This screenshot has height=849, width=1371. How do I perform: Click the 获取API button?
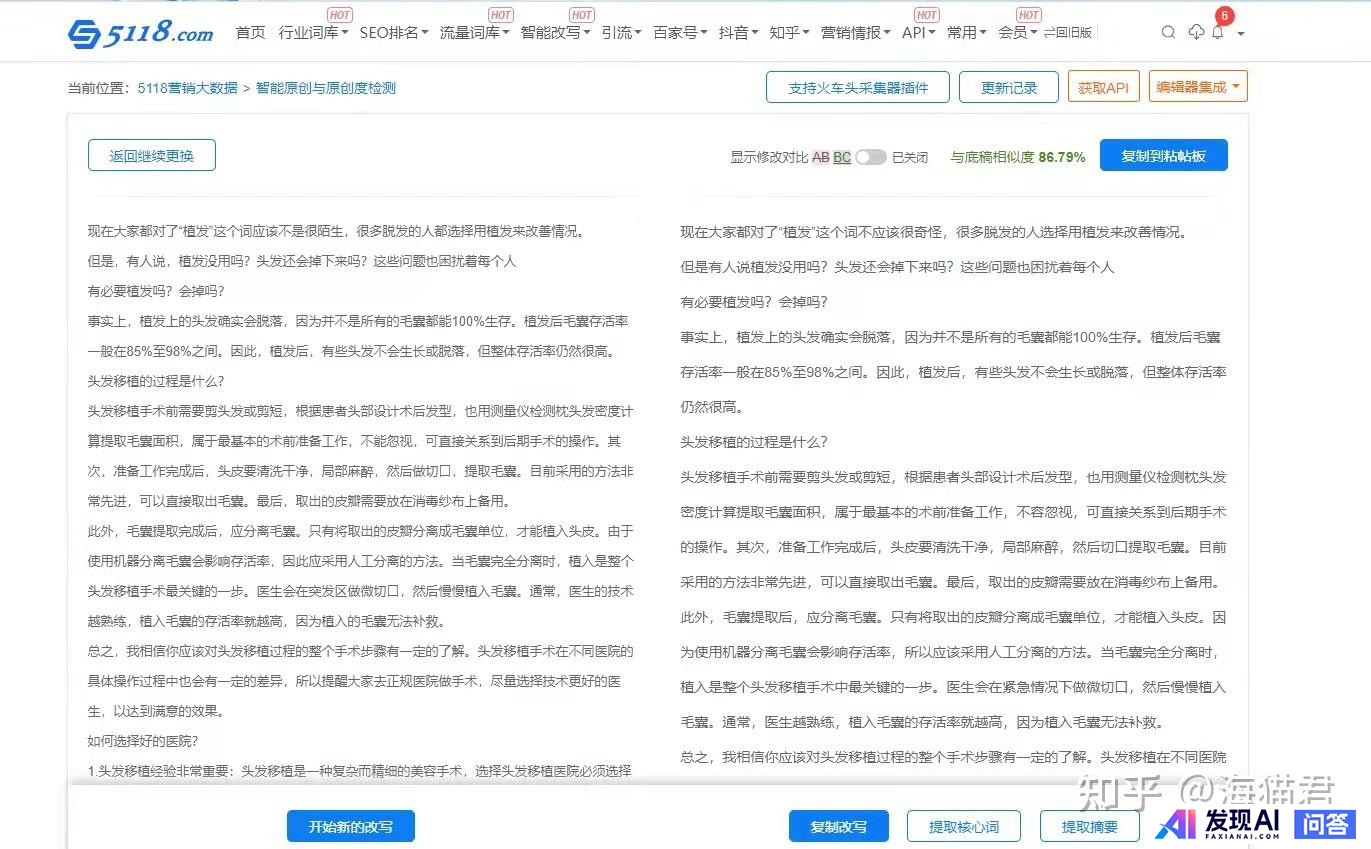pyautogui.click(x=1103, y=87)
